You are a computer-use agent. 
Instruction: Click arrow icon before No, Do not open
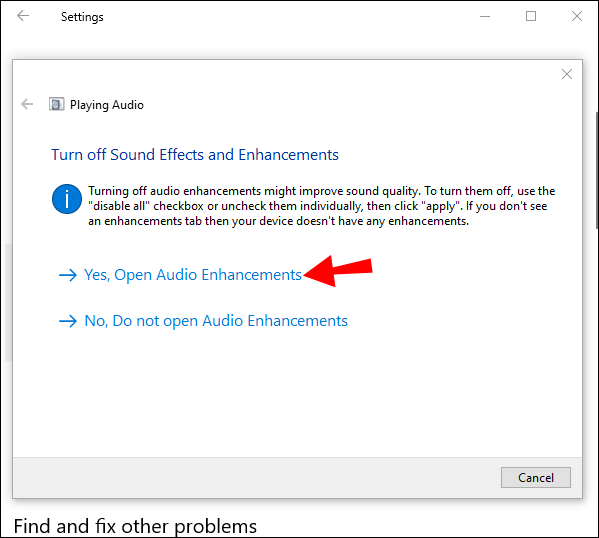(x=68, y=321)
